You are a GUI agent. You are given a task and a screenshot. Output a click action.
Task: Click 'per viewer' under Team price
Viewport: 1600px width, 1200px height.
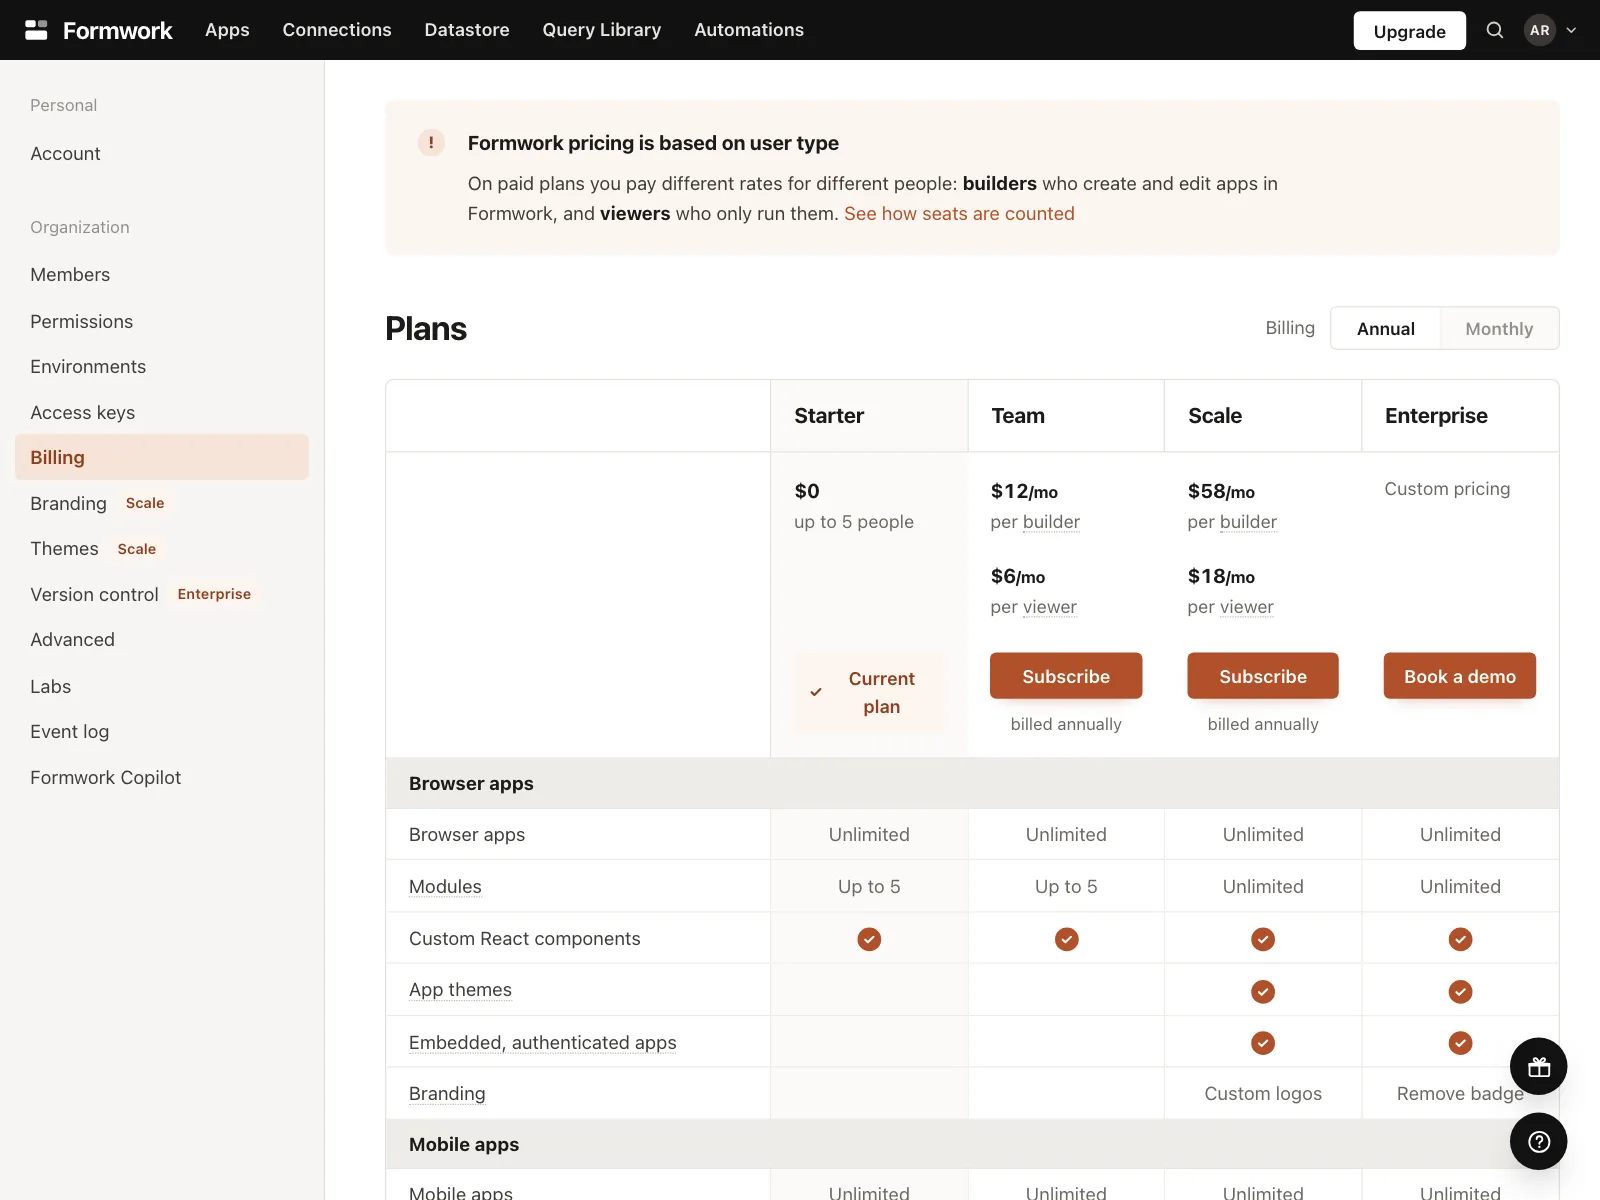point(1033,607)
